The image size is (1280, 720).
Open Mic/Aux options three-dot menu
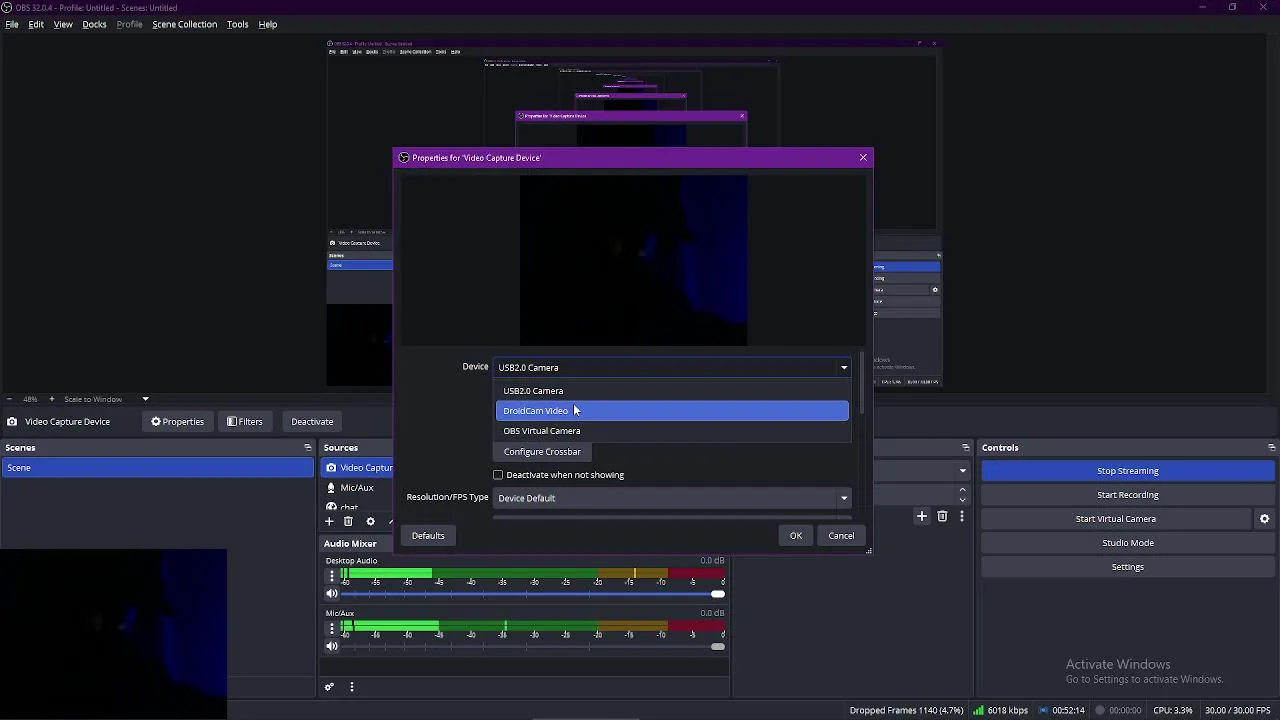pyautogui.click(x=332, y=629)
